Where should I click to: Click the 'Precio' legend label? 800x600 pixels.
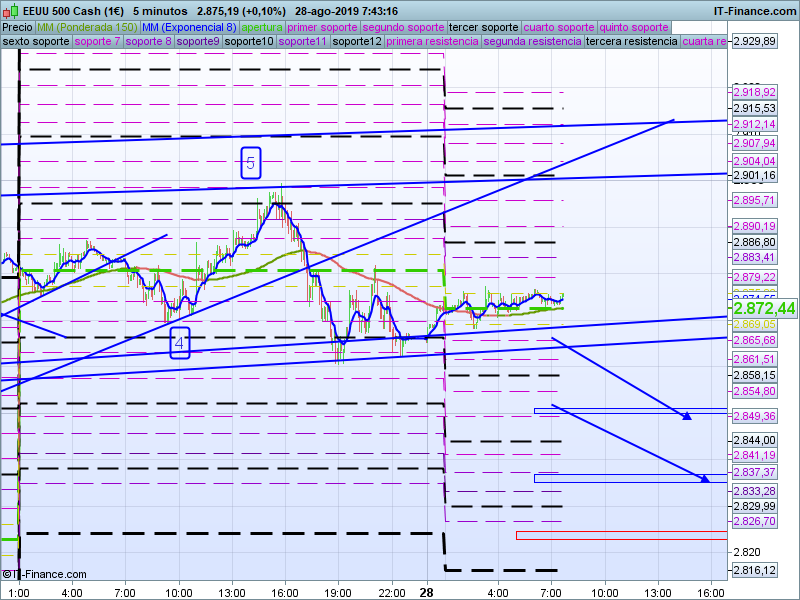(x=17, y=27)
